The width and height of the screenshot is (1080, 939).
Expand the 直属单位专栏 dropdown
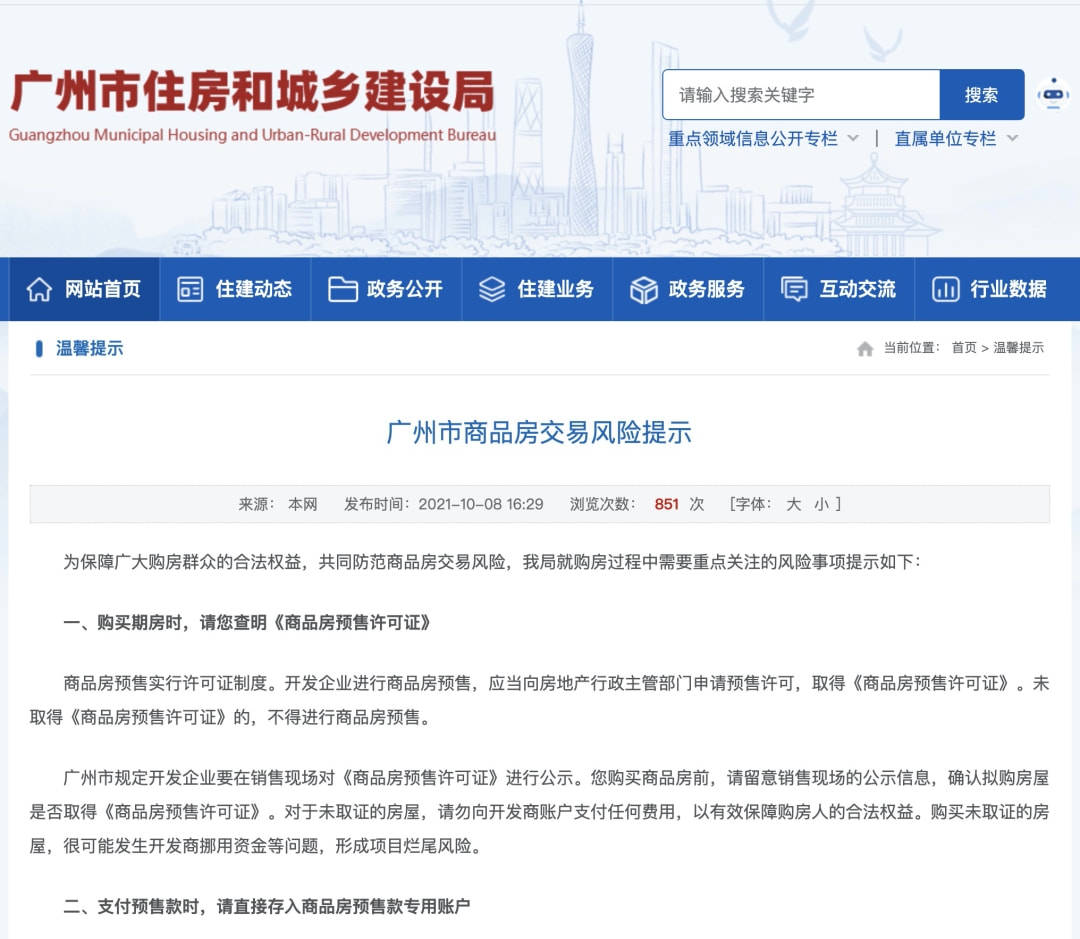point(1012,139)
